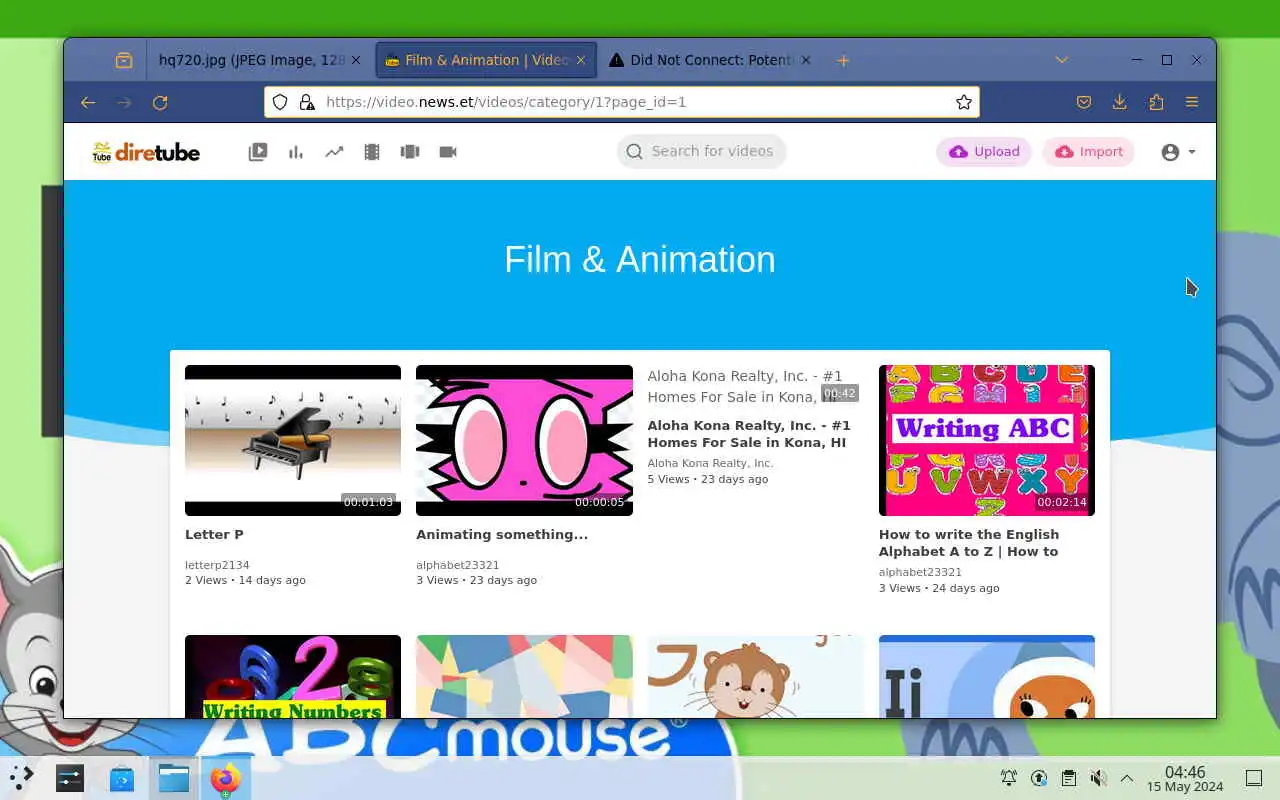Close the hq720.jpg tab
The width and height of the screenshot is (1280, 800).
(x=356, y=60)
